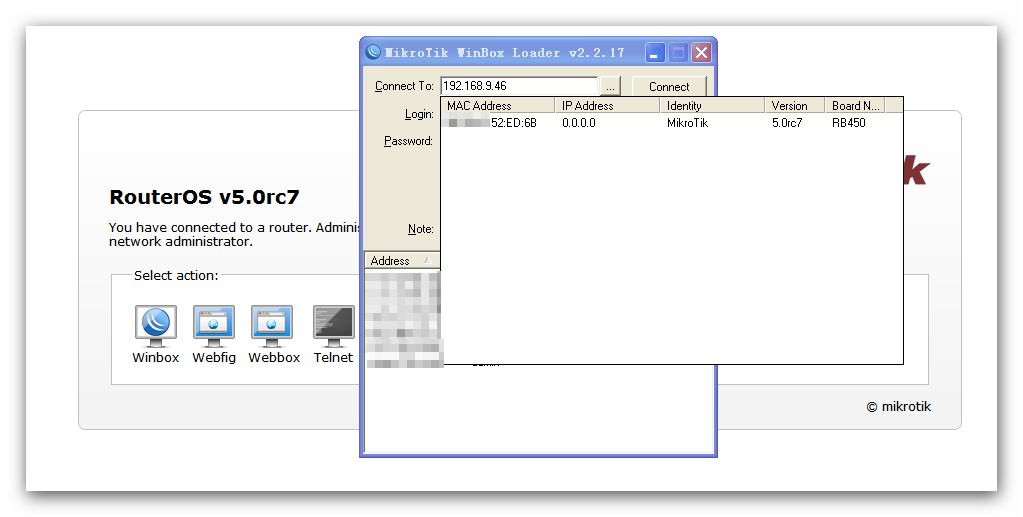Sort saved list by Address column
The height and width of the screenshot is (517, 1023).
point(402,260)
